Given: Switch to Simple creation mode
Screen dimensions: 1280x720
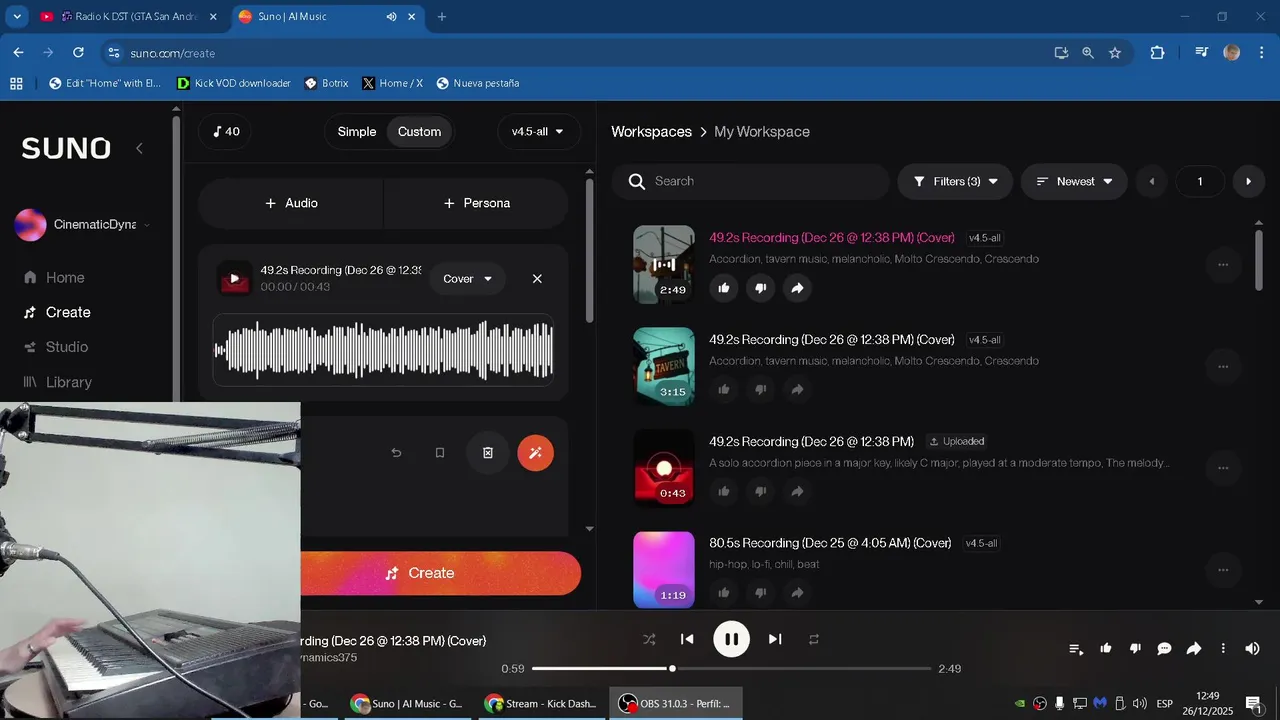Looking at the screenshot, I should point(357,132).
